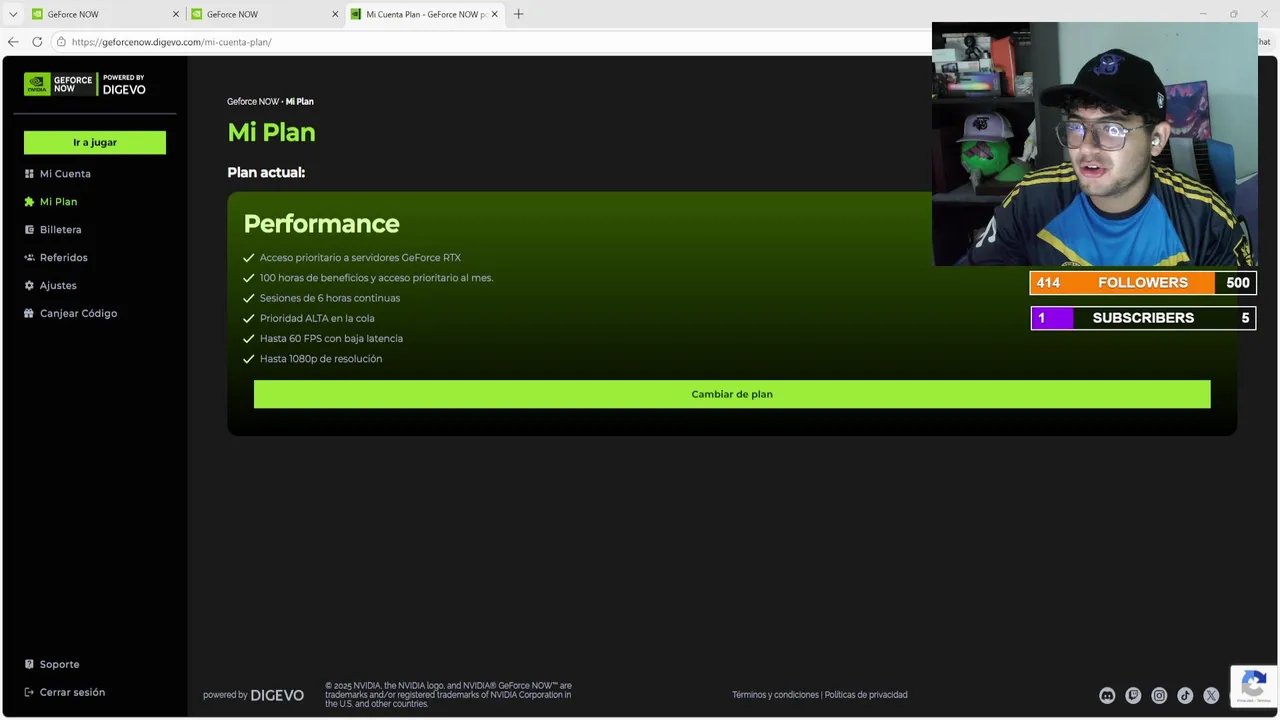The image size is (1280, 720).
Task: Click 'Prioridad ALTA en la cola'
Action: (317, 318)
